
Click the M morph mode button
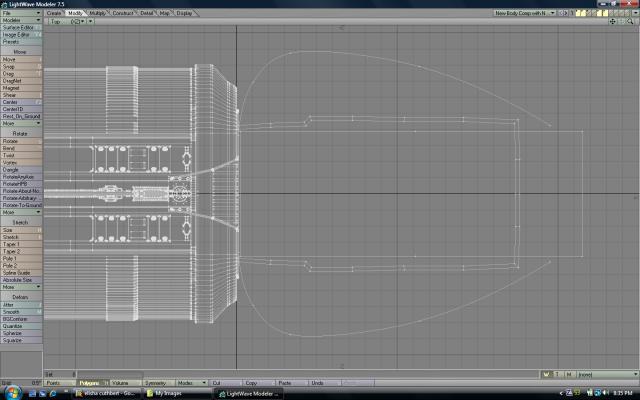point(568,374)
